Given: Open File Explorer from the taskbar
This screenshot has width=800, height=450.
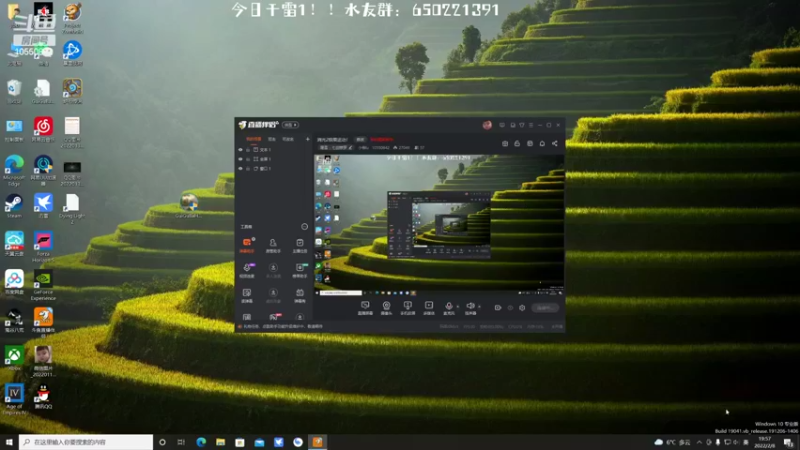Looking at the screenshot, I should 220,442.
